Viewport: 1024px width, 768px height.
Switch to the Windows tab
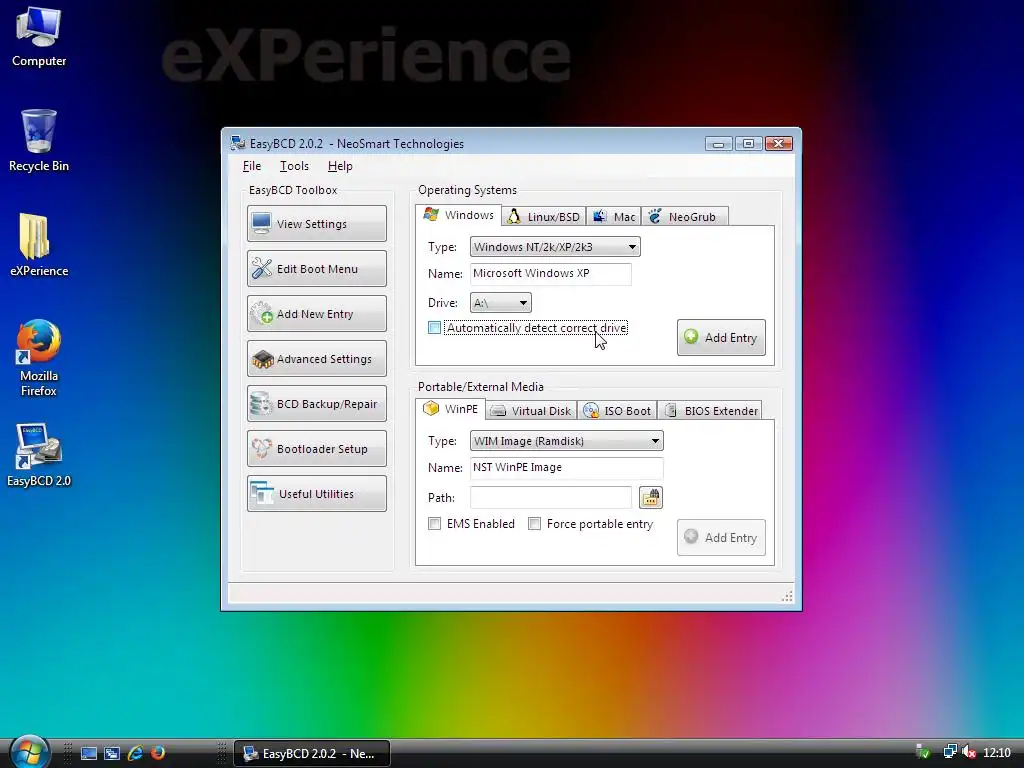458,215
